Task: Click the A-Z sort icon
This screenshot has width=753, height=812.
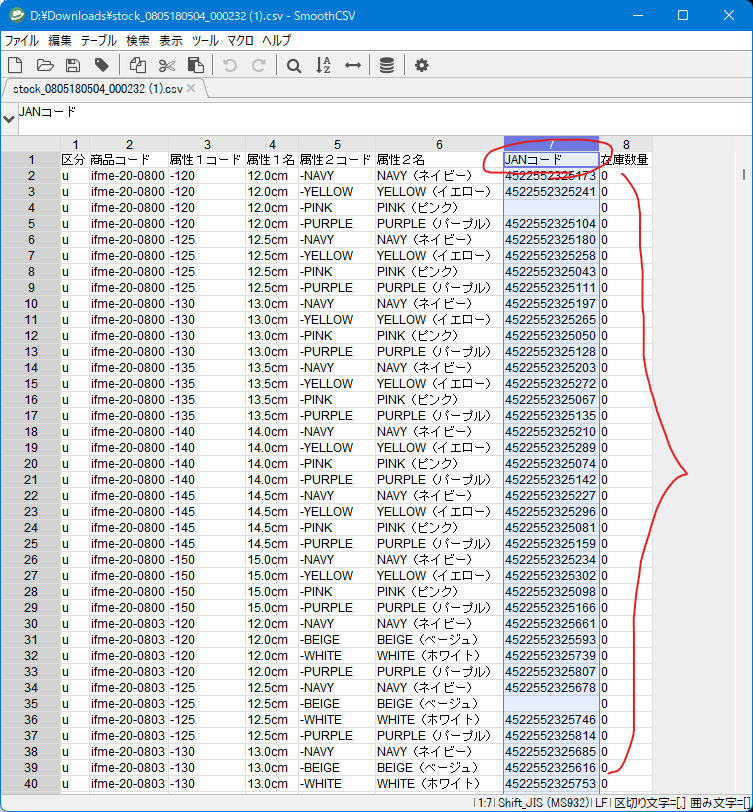Action: (x=323, y=65)
